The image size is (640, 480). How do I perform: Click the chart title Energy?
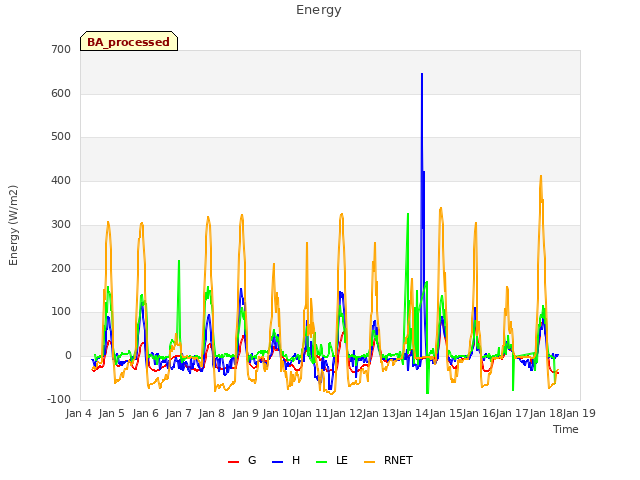pos(319,10)
